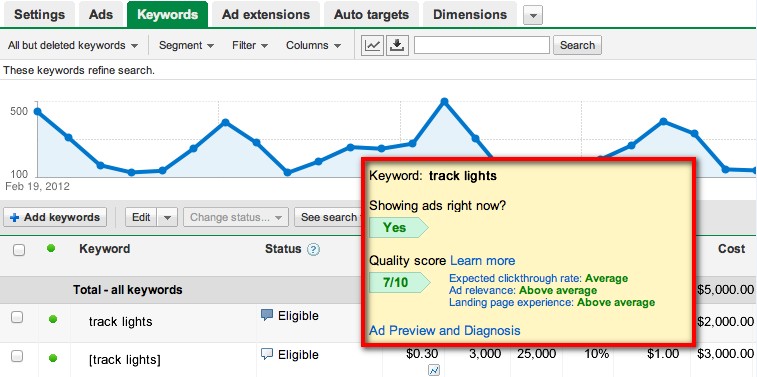757x377 pixels.
Task: Click the 25,000 impressions value
Action: click(536, 354)
